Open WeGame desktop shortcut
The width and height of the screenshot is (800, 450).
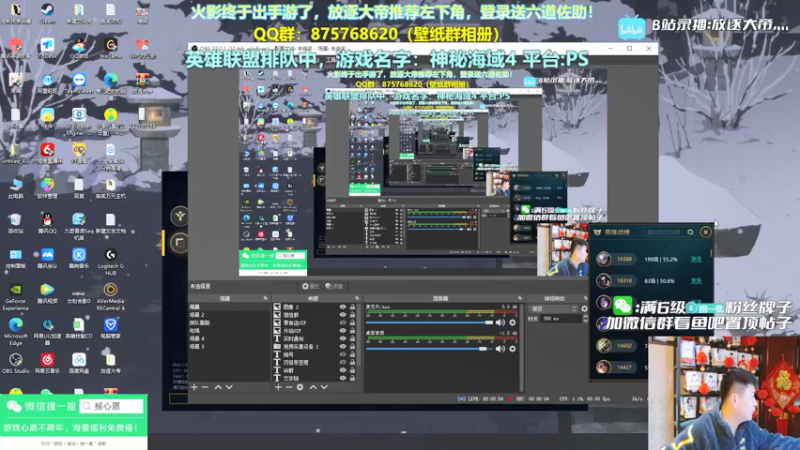point(111,48)
